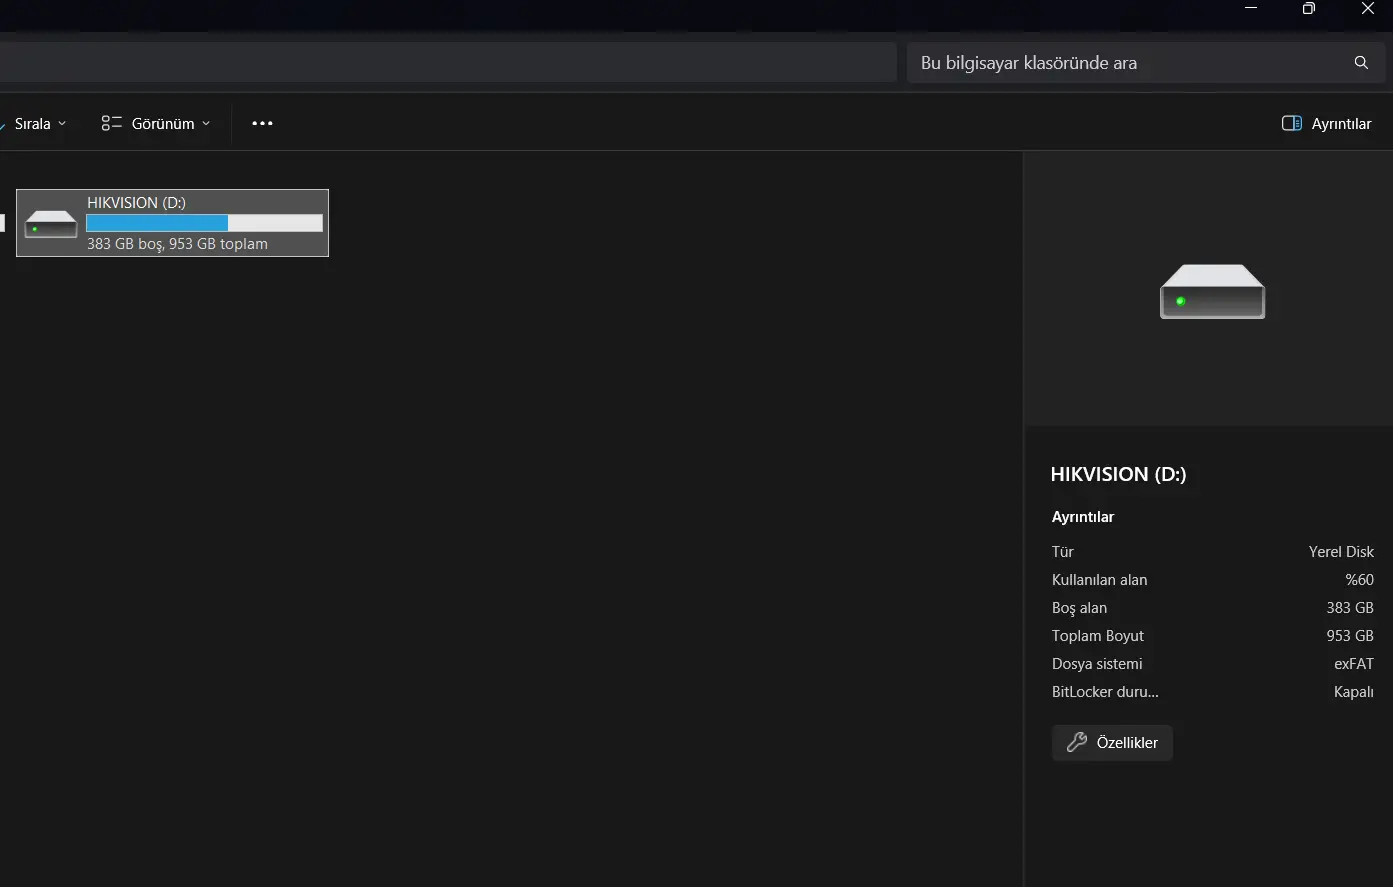Click the '383 GB' free space value
The height and width of the screenshot is (887, 1393).
[1350, 608]
